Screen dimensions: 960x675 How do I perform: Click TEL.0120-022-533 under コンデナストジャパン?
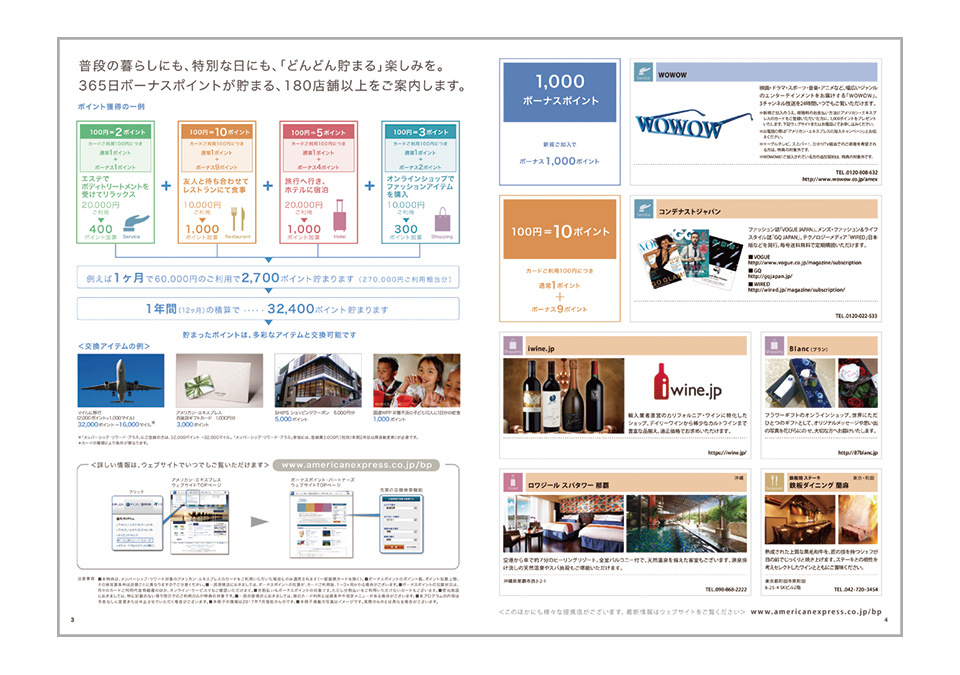[x=857, y=316]
